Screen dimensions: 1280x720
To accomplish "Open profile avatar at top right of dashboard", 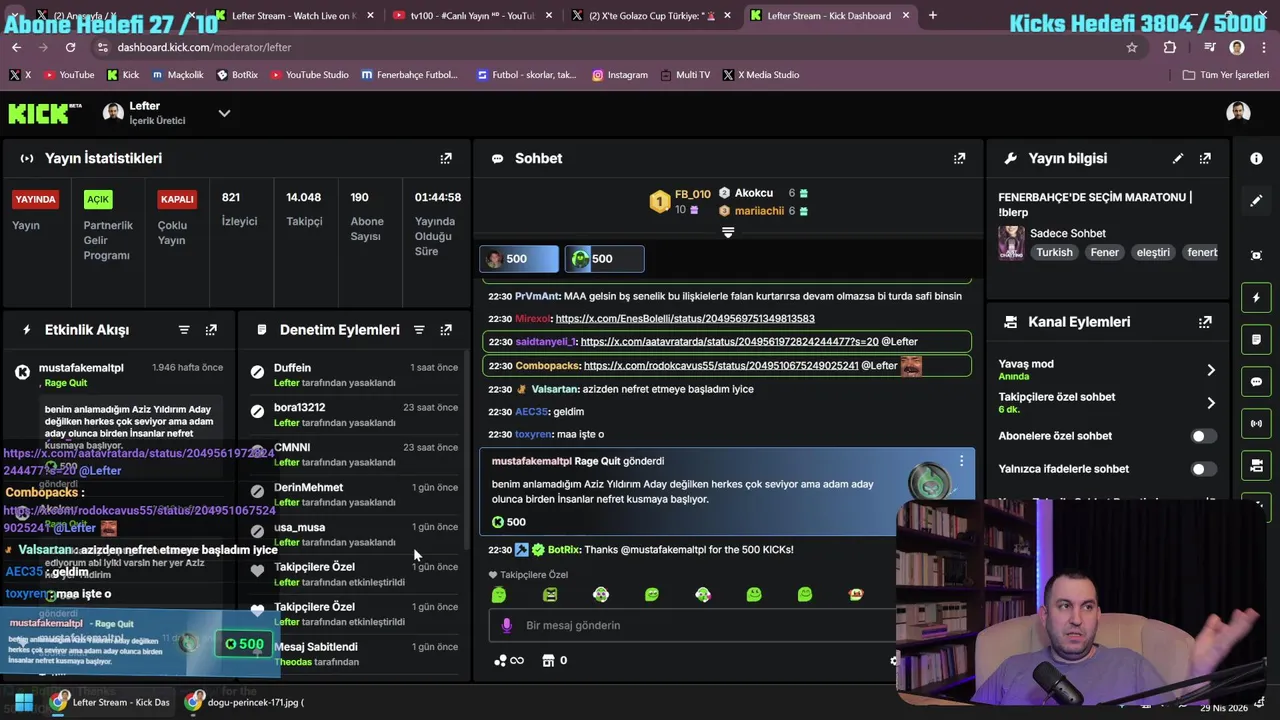I will pyautogui.click(x=1238, y=113).
